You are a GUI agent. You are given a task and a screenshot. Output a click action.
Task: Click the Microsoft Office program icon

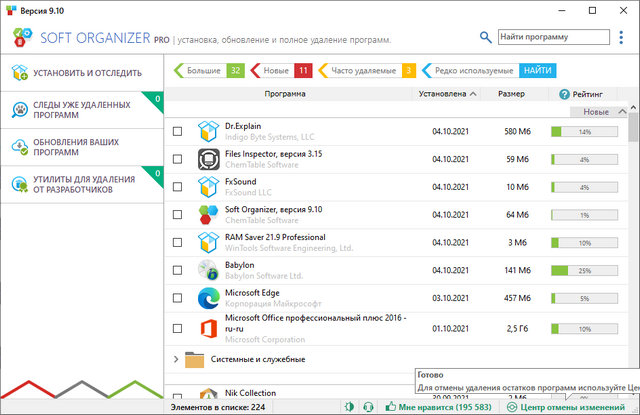point(208,327)
